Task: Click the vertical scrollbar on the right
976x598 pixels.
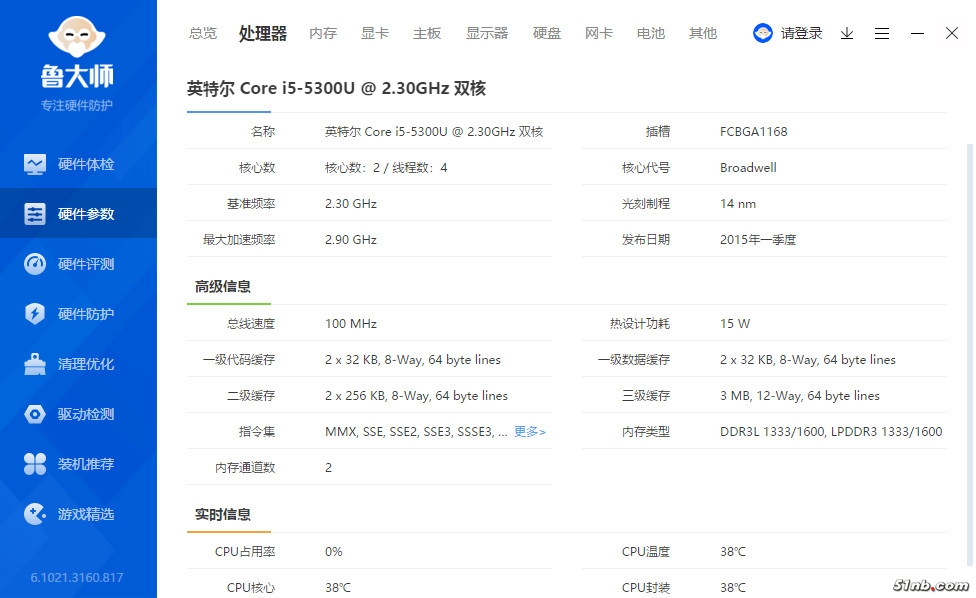Action: pyautogui.click(x=969, y=355)
